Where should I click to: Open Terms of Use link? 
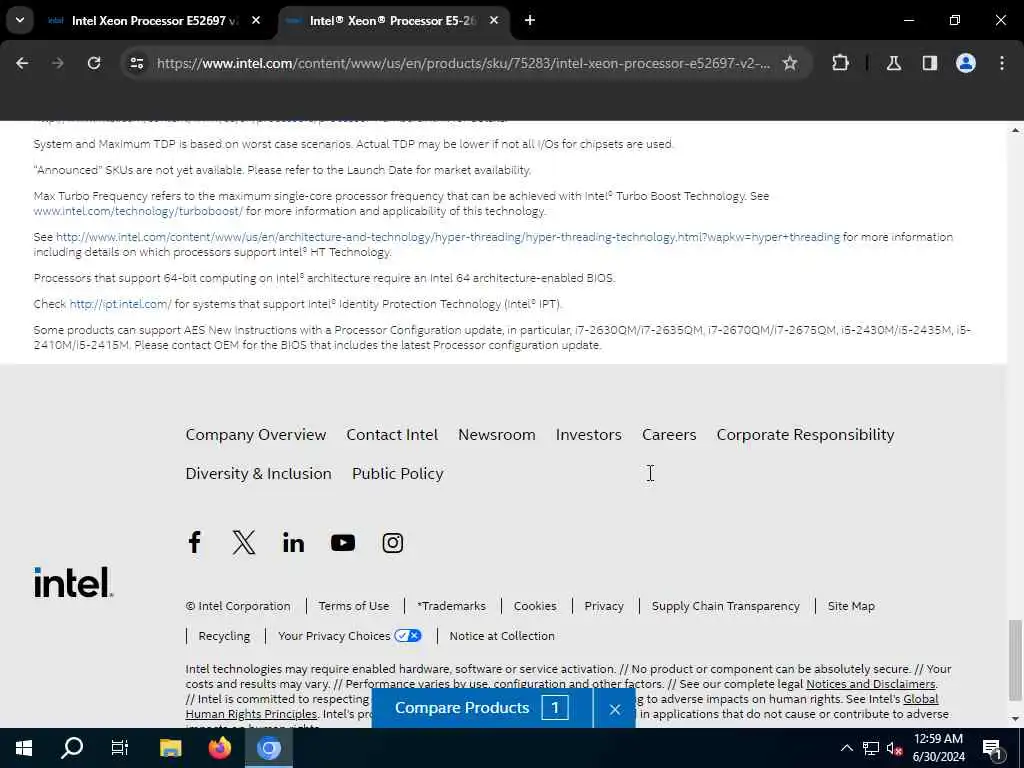coord(354,606)
